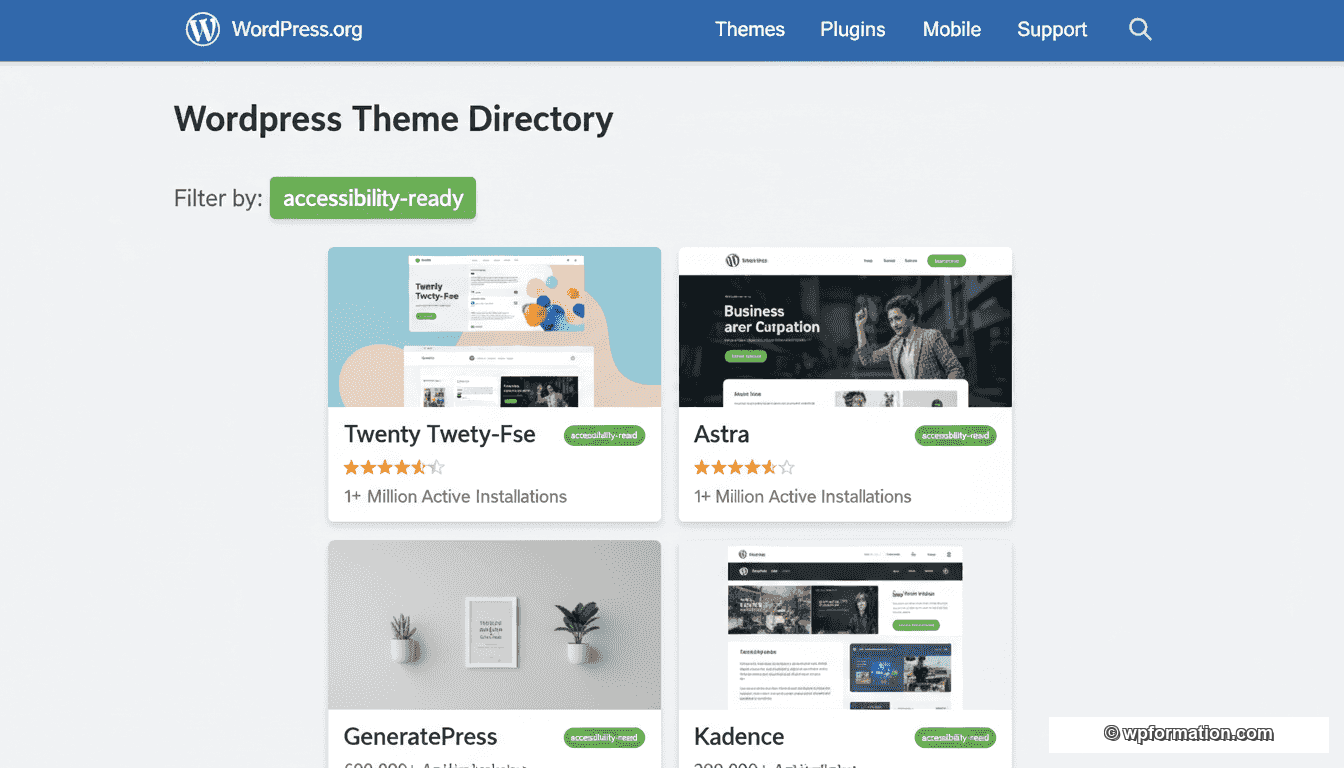Open the Kadence theme title
Image resolution: width=1344 pixels, height=768 pixels.
(x=739, y=737)
